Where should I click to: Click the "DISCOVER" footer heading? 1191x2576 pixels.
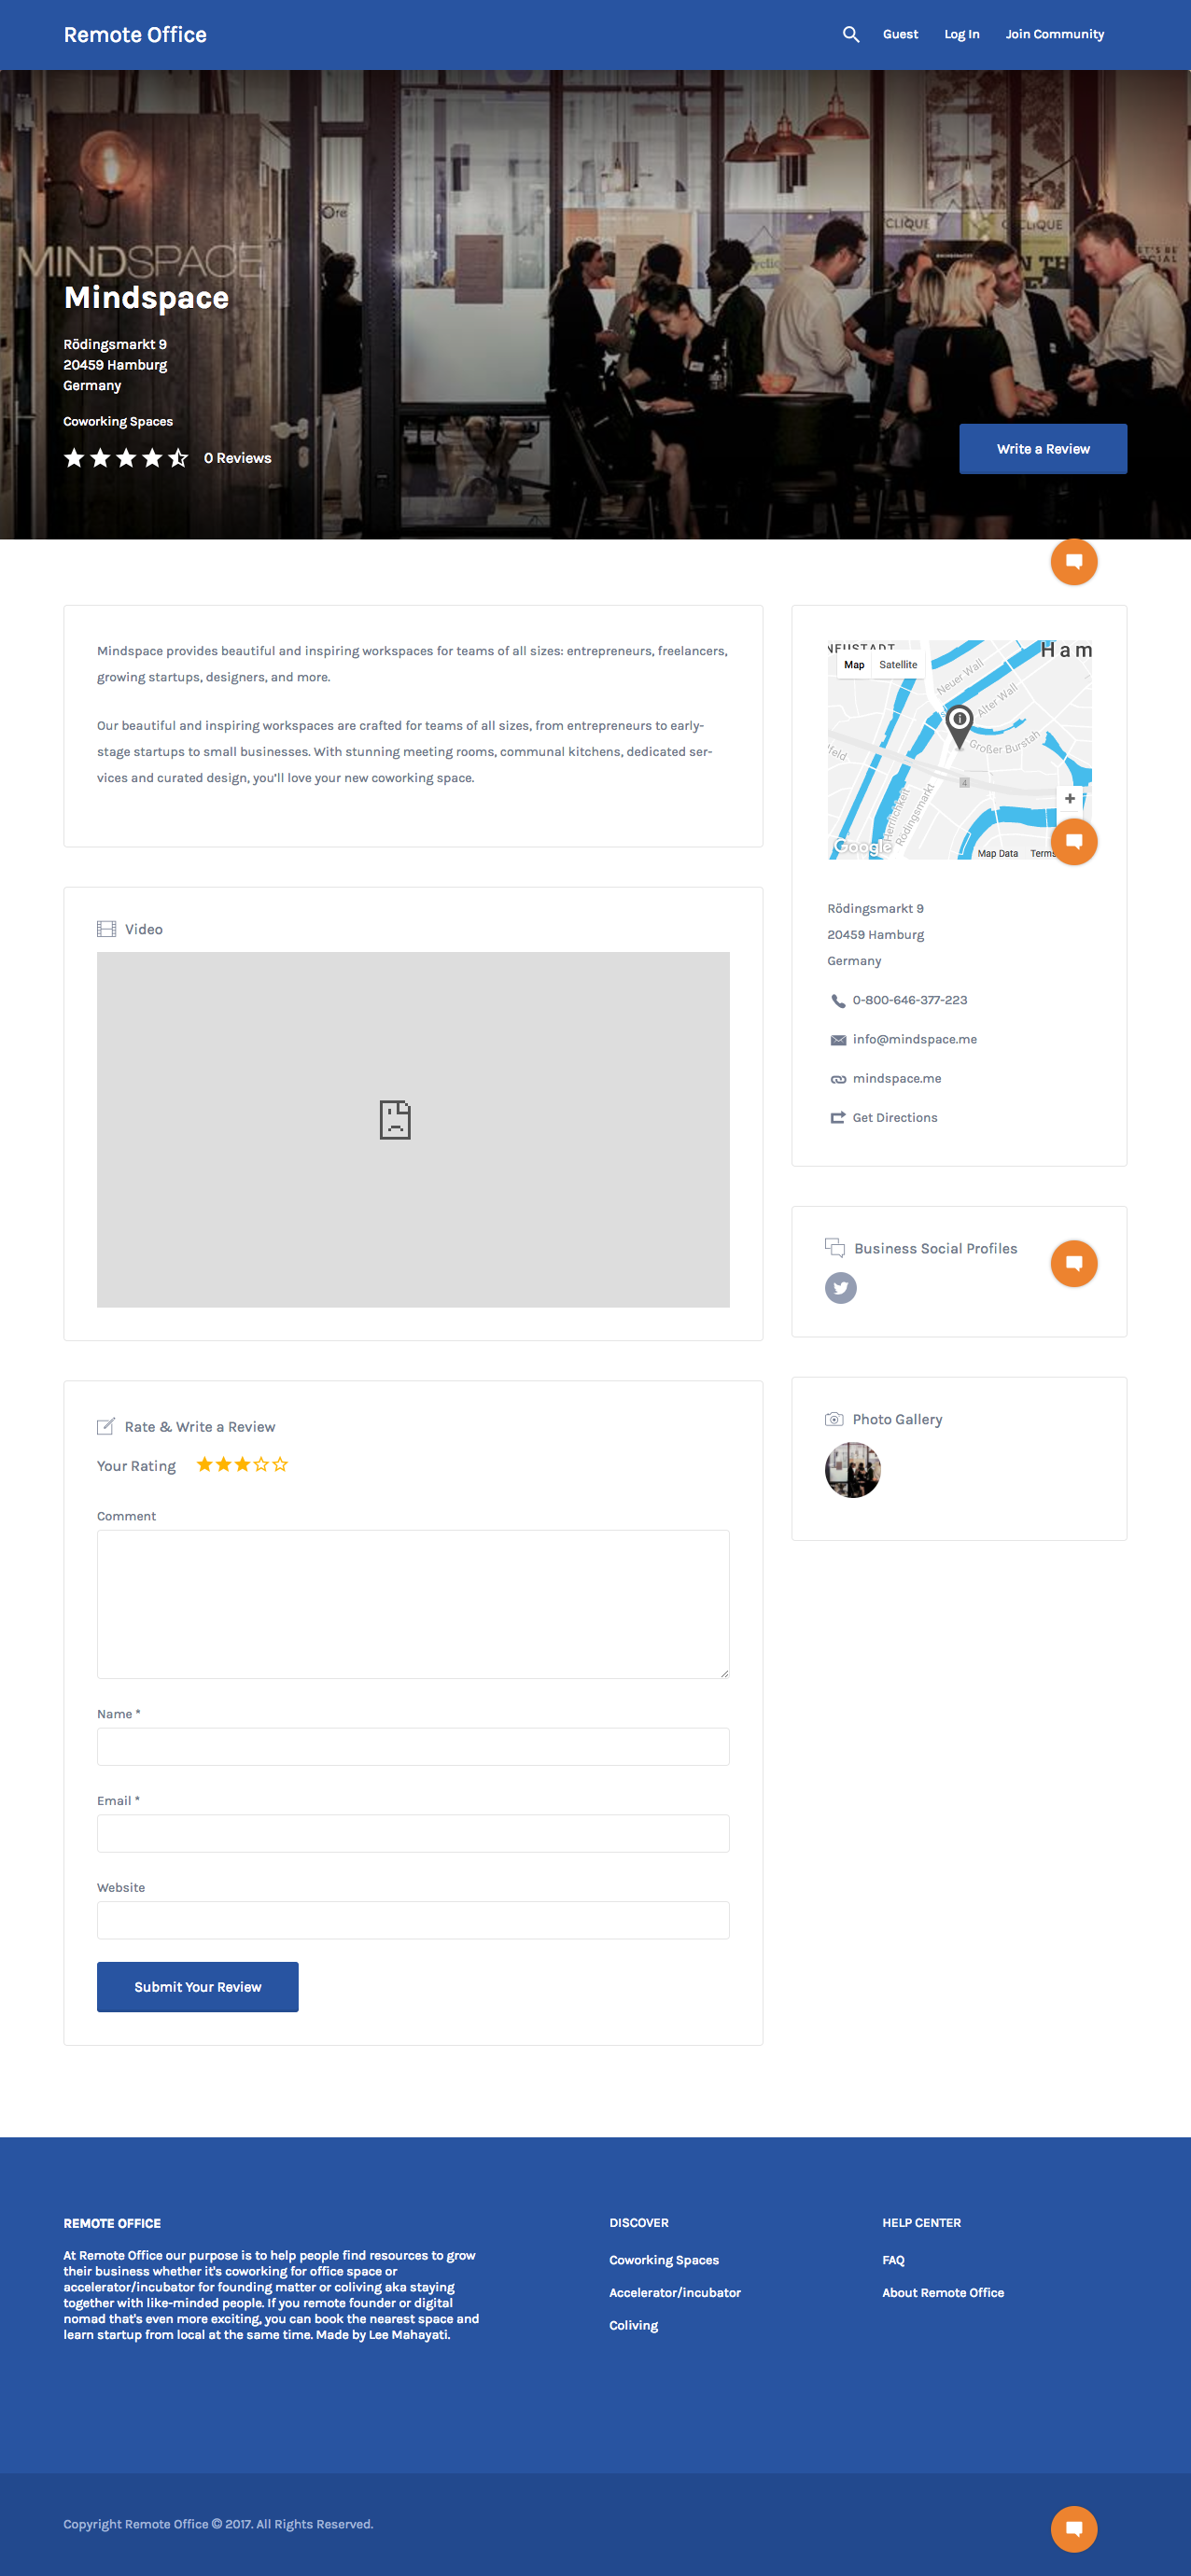pos(639,2223)
